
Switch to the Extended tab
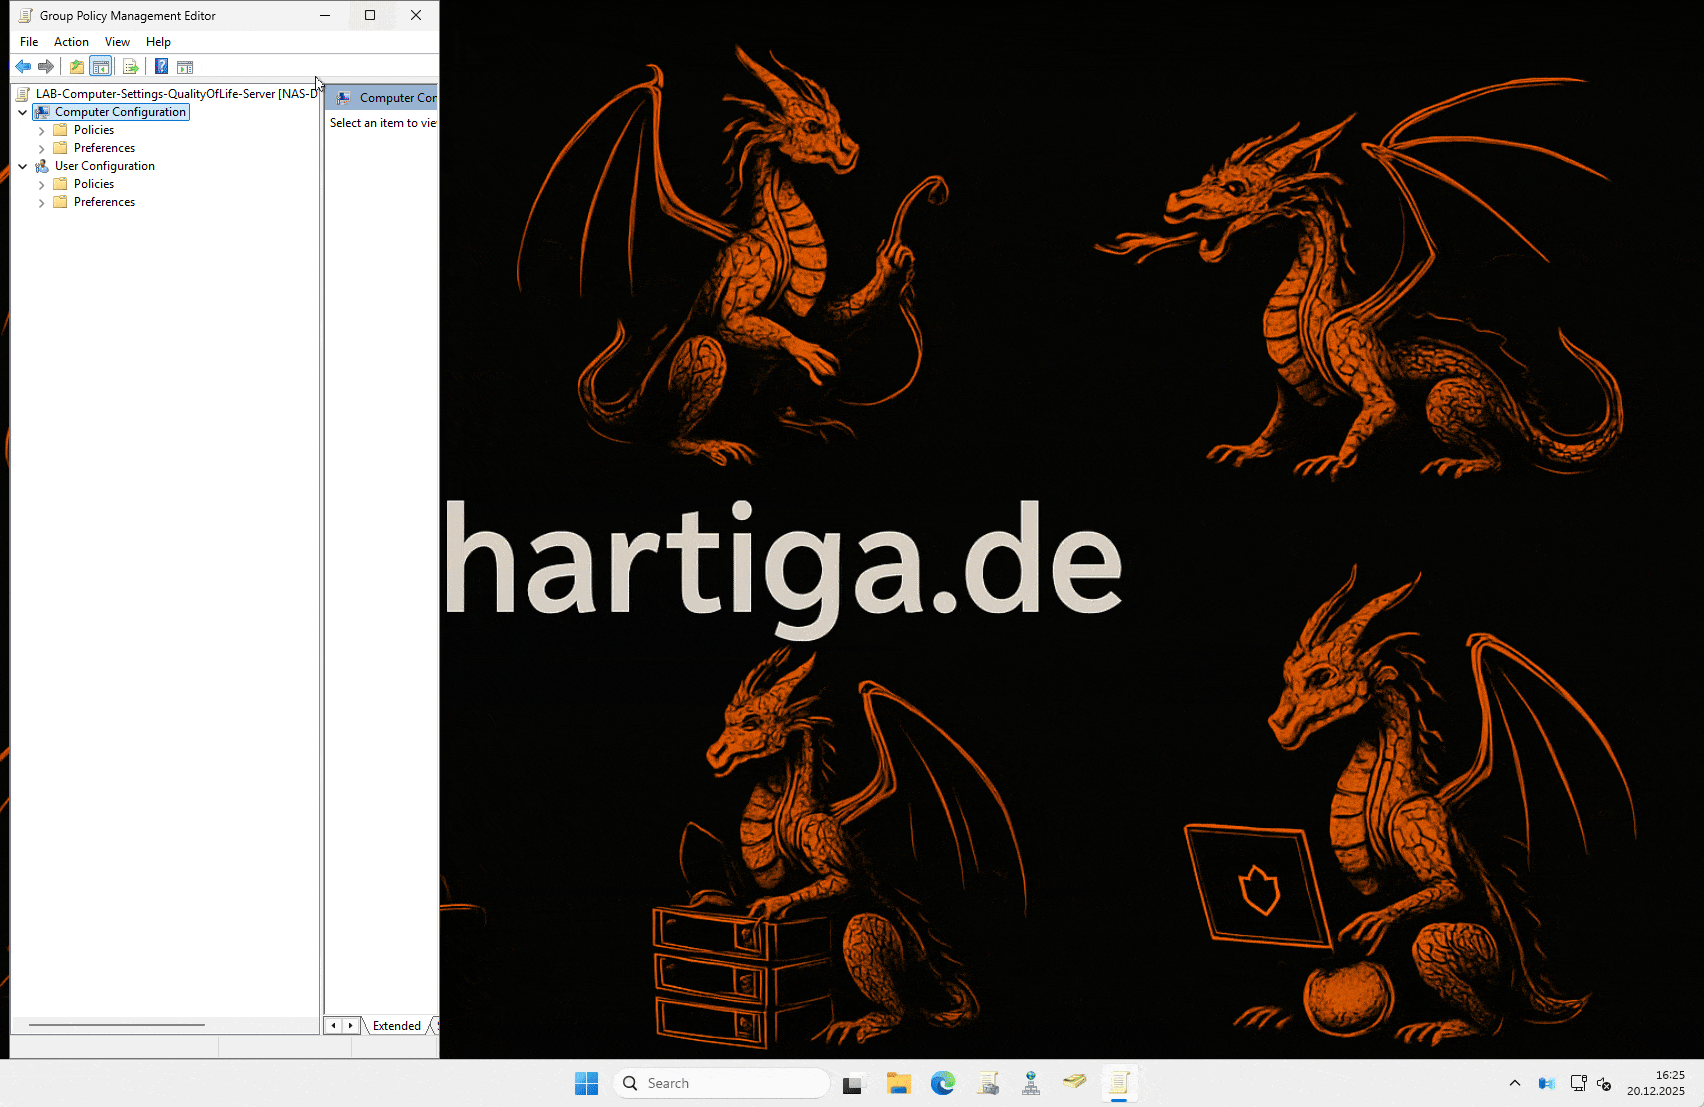click(396, 1026)
